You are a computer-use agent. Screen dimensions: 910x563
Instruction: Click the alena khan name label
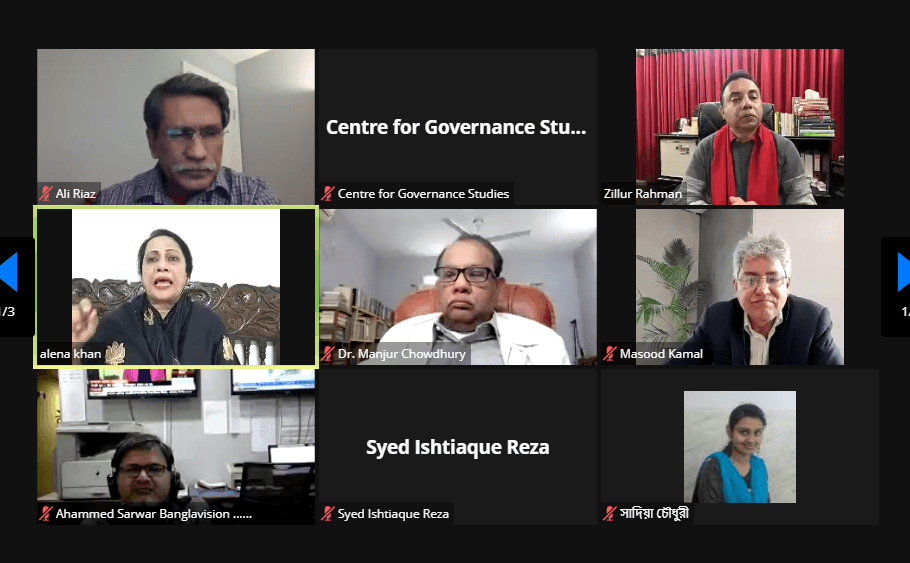pos(70,353)
